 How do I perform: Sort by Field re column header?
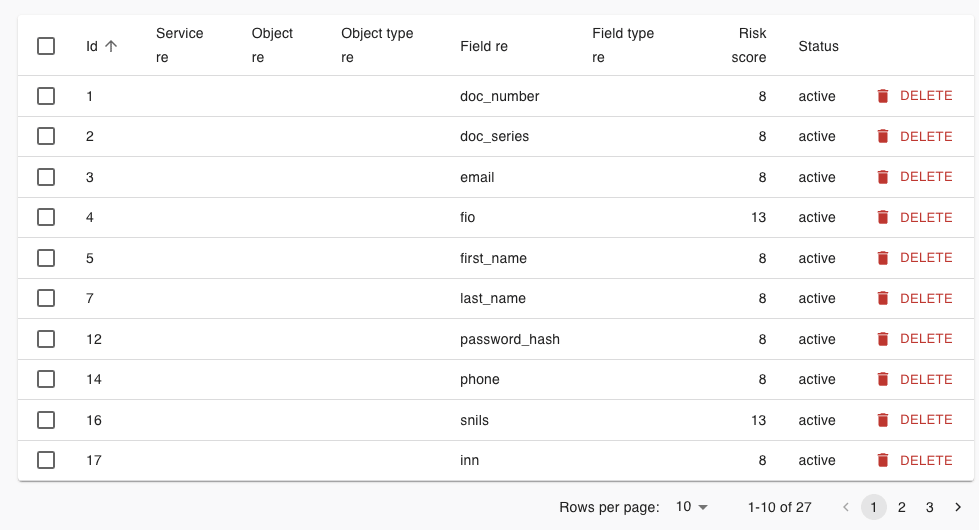484,46
